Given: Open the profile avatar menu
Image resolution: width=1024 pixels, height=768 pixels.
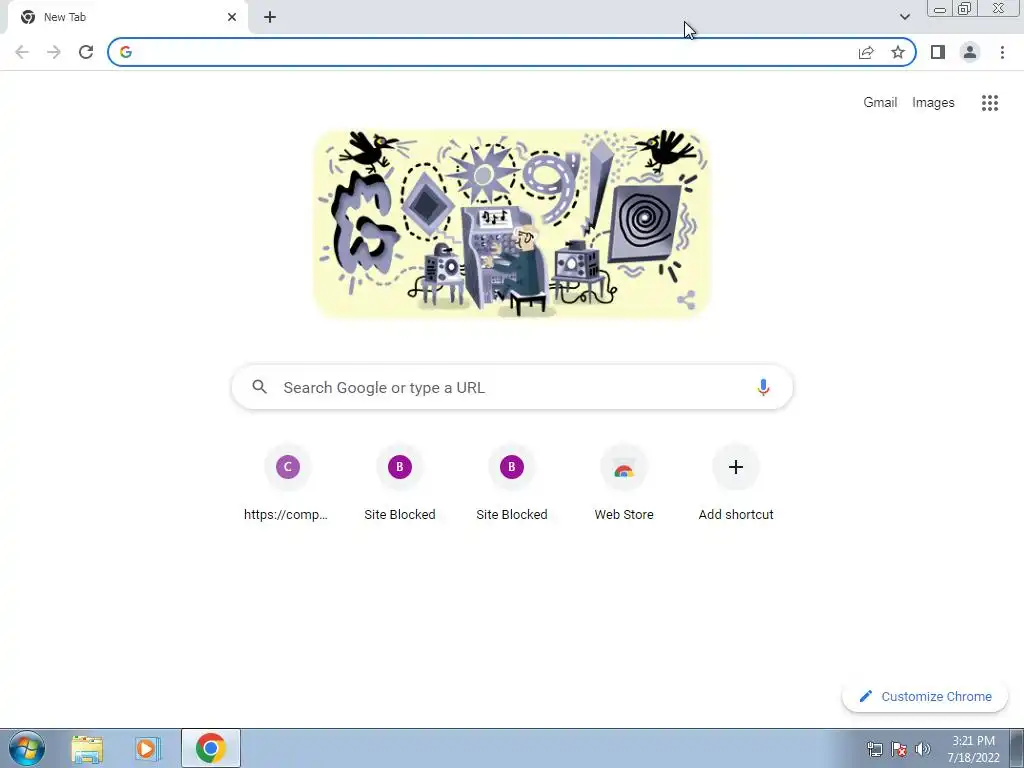Looking at the screenshot, I should click(970, 52).
